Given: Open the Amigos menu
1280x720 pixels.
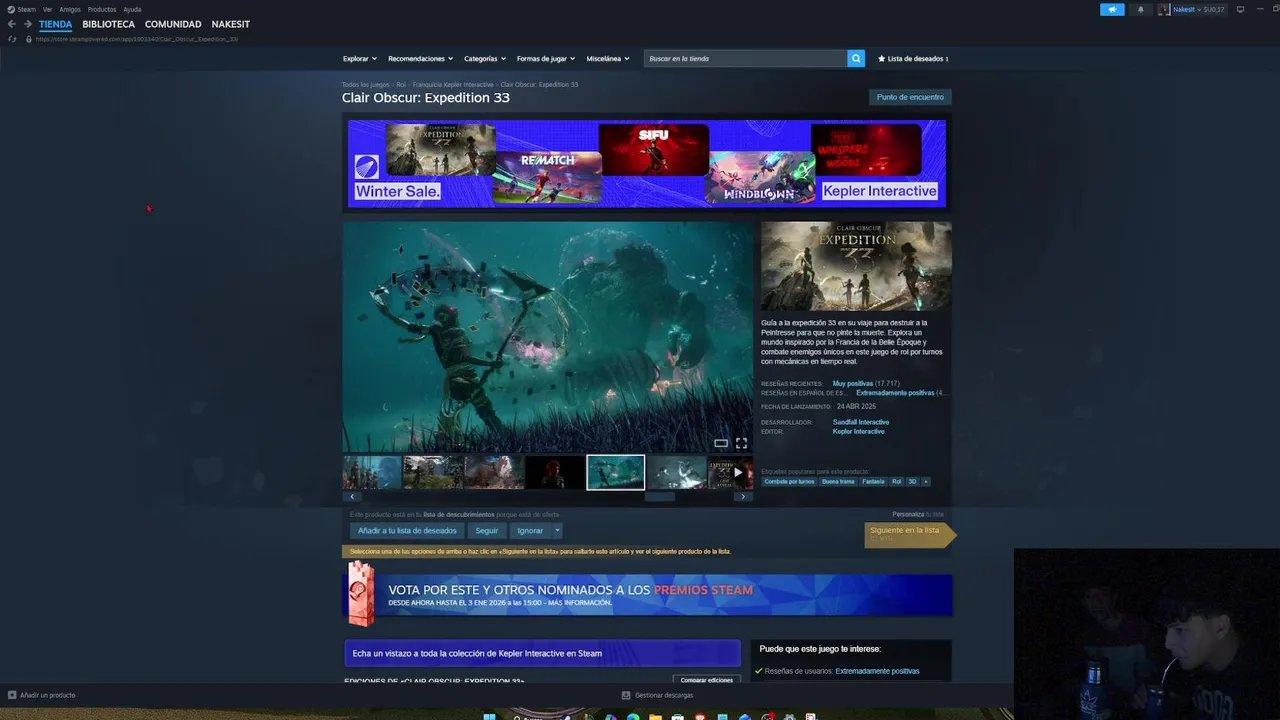Looking at the screenshot, I should 70,9.
